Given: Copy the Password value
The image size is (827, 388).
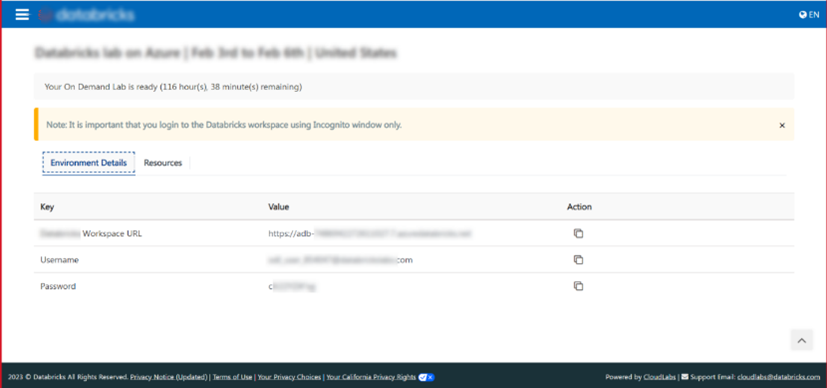Looking at the screenshot, I should click(x=579, y=286).
